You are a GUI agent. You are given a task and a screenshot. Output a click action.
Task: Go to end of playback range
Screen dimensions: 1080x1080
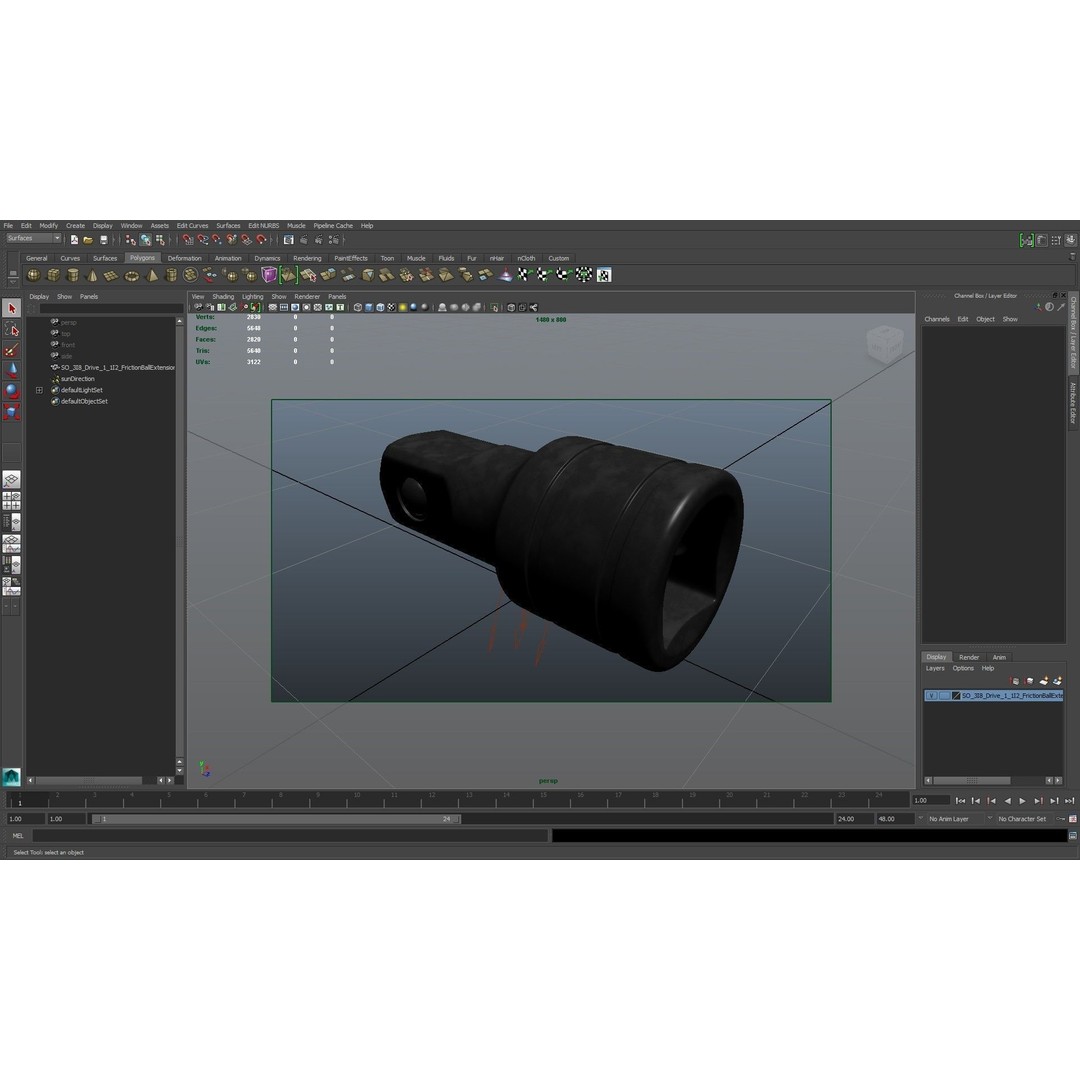(x=1069, y=800)
